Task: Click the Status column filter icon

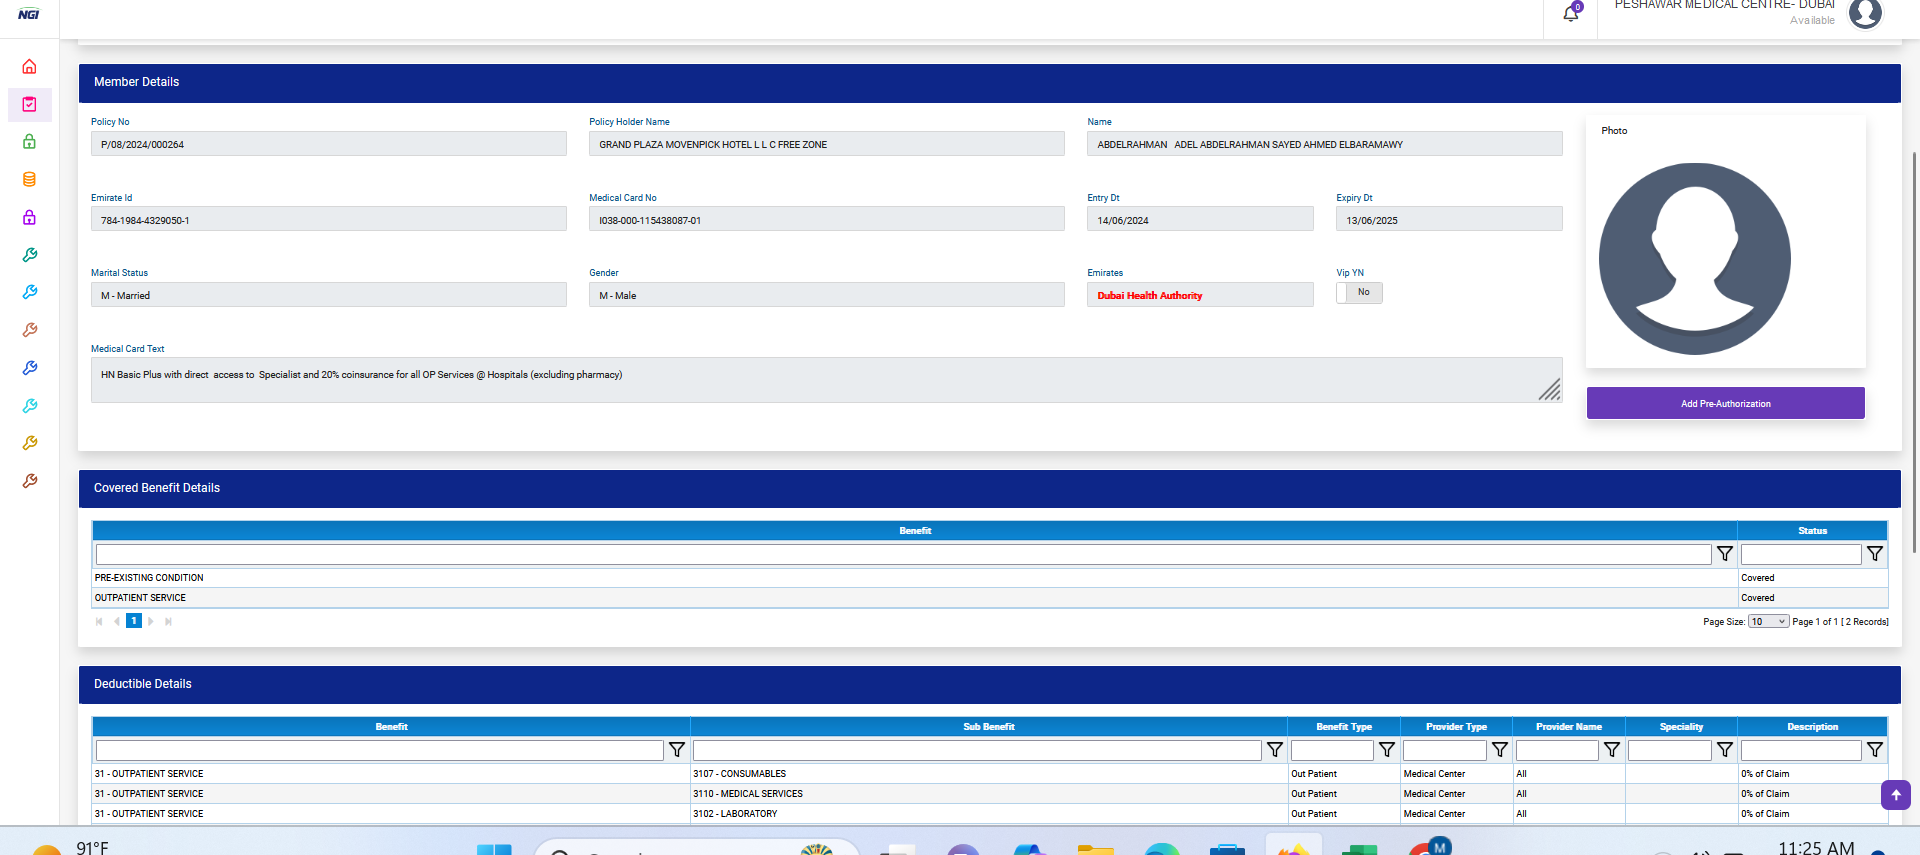Action: click(1874, 554)
